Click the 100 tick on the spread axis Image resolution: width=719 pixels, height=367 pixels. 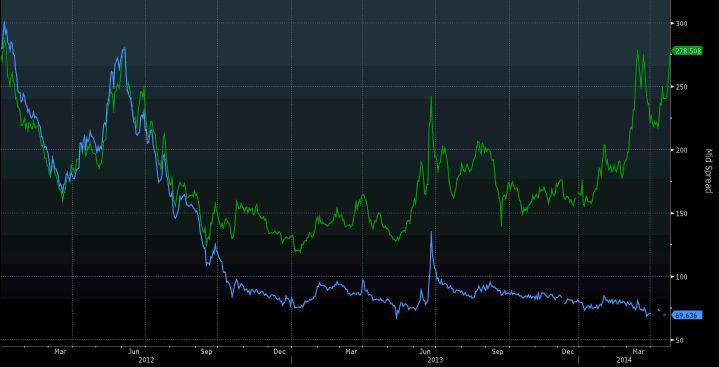(x=680, y=277)
